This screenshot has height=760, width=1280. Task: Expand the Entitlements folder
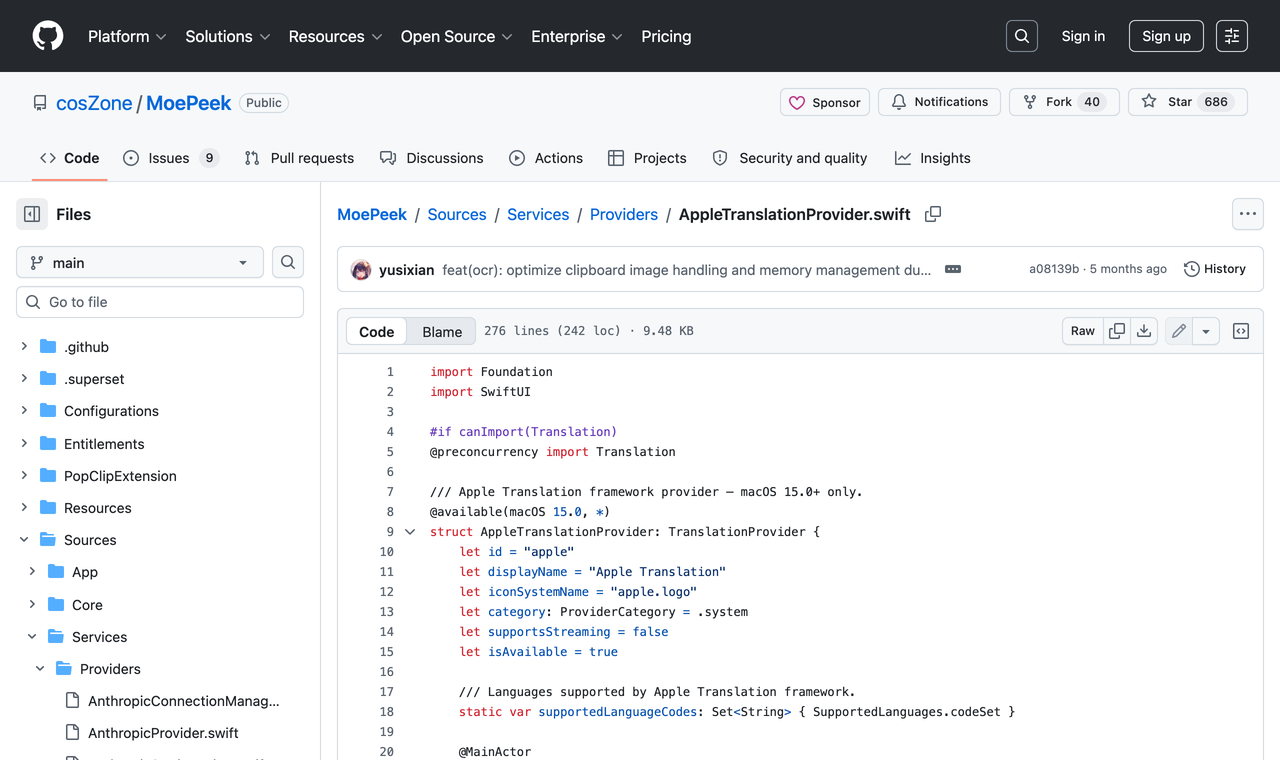pyautogui.click(x=24, y=443)
